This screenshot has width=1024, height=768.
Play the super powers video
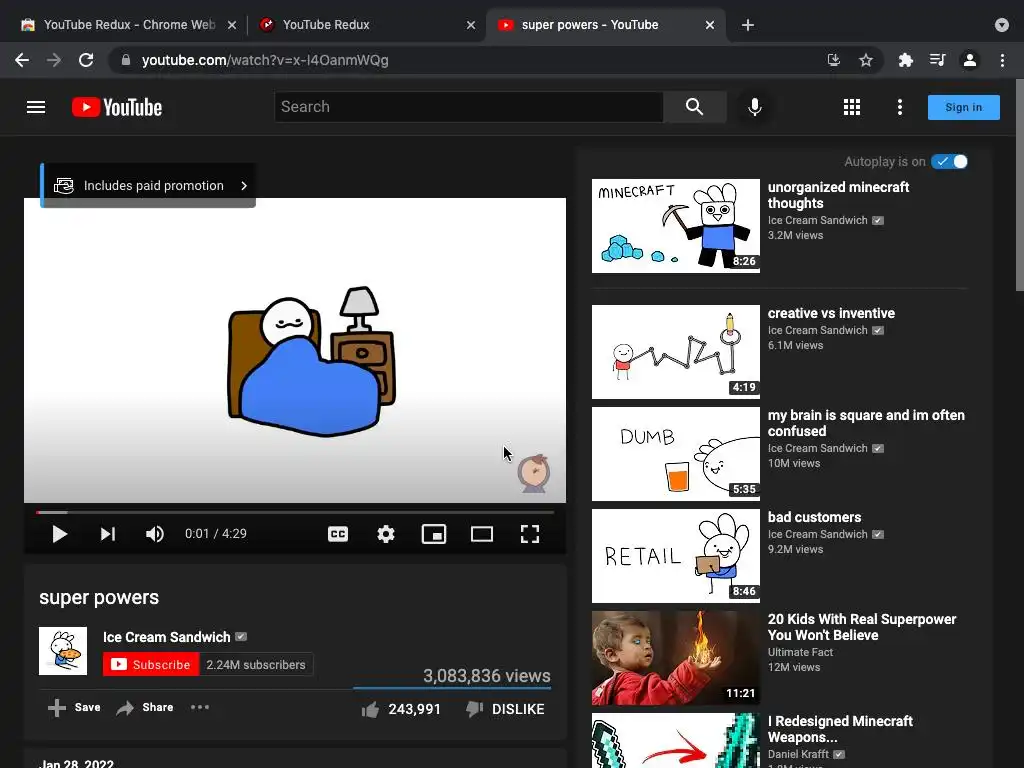pyautogui.click(x=59, y=534)
